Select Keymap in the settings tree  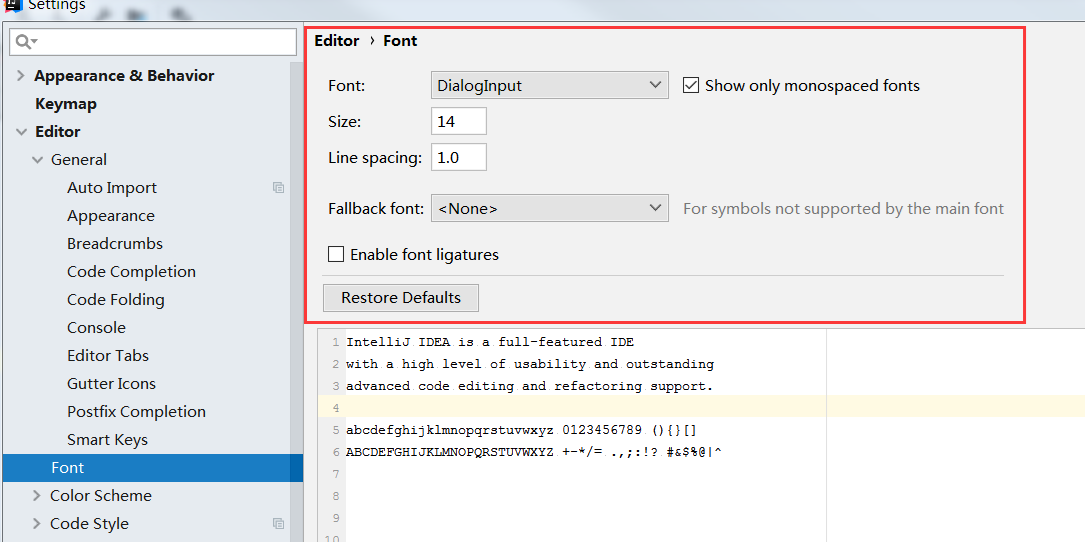tap(66, 104)
